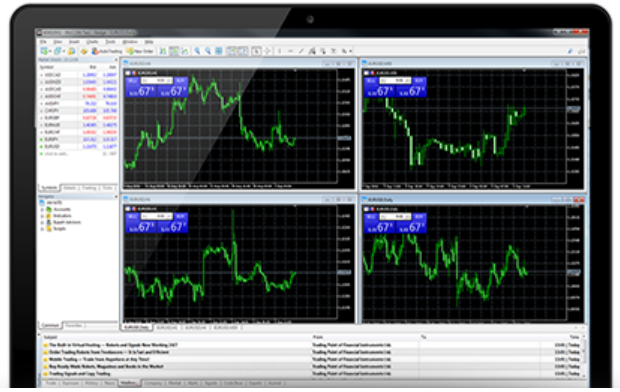Screen dimensions: 620x392
Task: Select the arrows drawing tool
Action: point(344,51)
